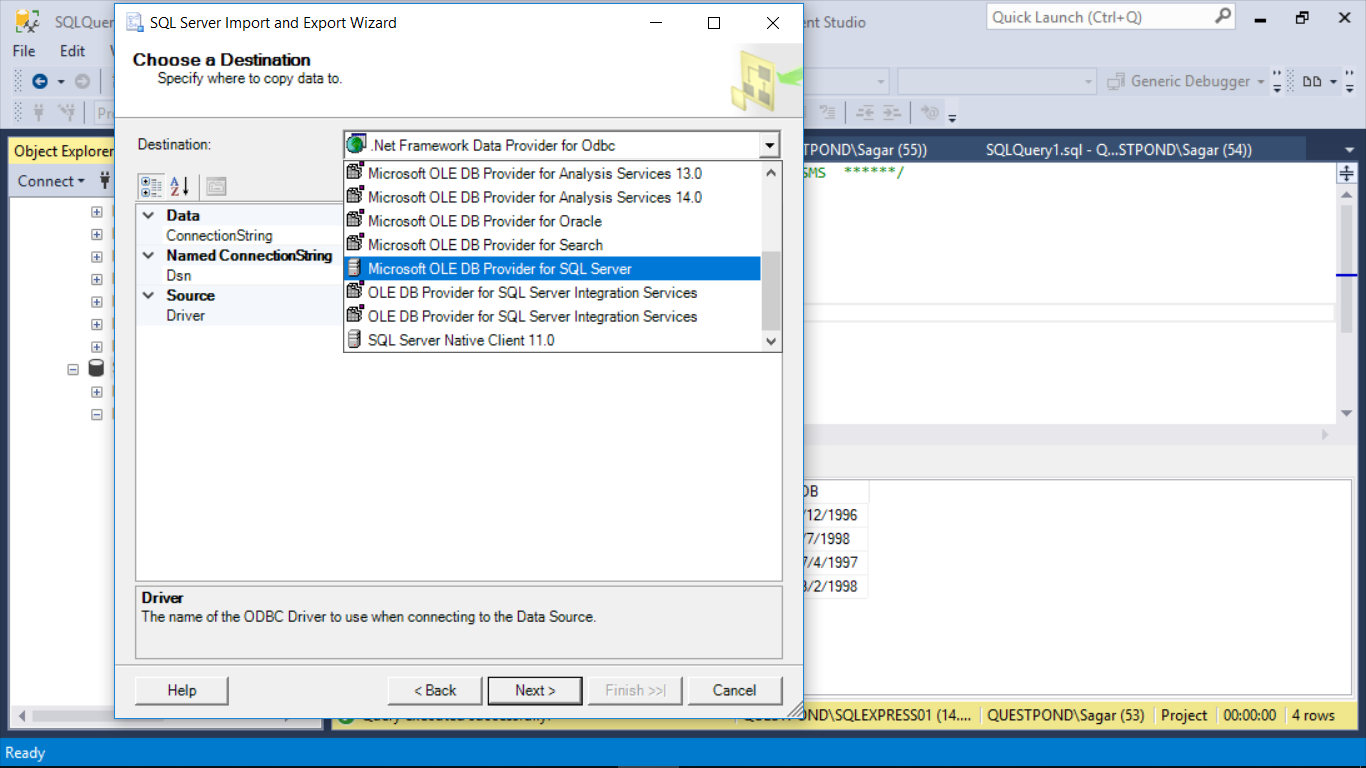The image size is (1366, 768).
Task: Click result cell 7/4/1997
Action: tap(835, 562)
